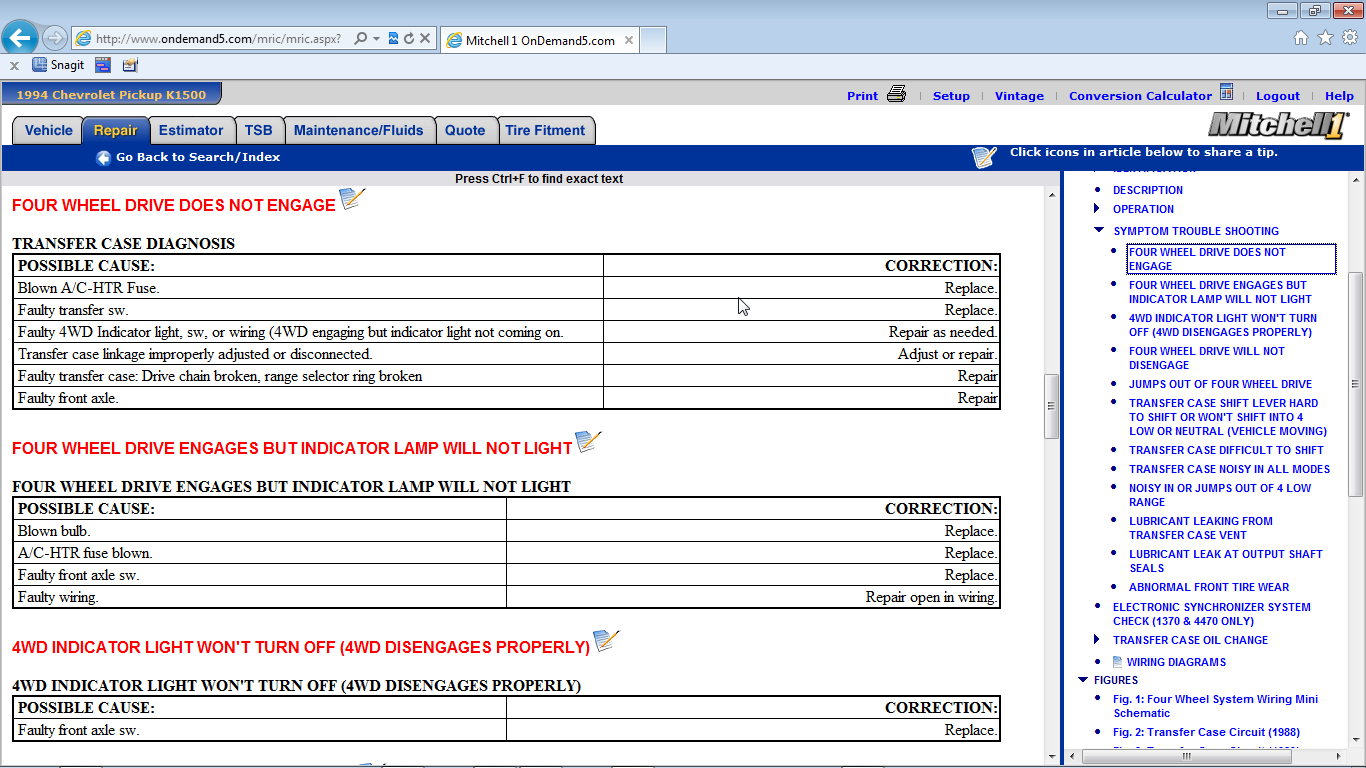
Task: Click the WIRING DIAGRAMS document icon
Action: pyautogui.click(x=1118, y=662)
